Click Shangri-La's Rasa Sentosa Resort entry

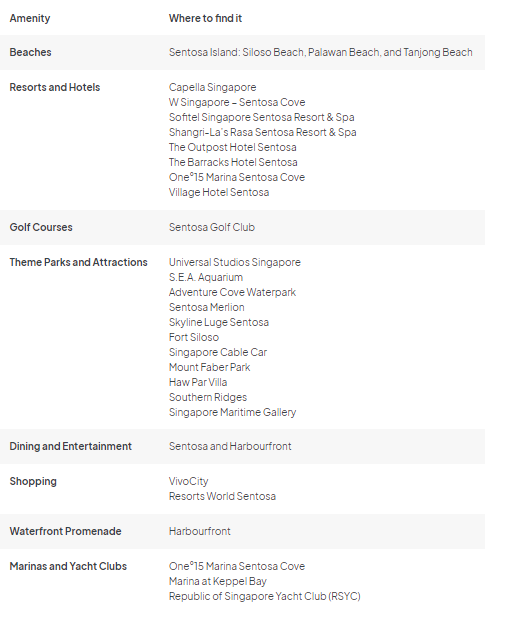point(263,132)
